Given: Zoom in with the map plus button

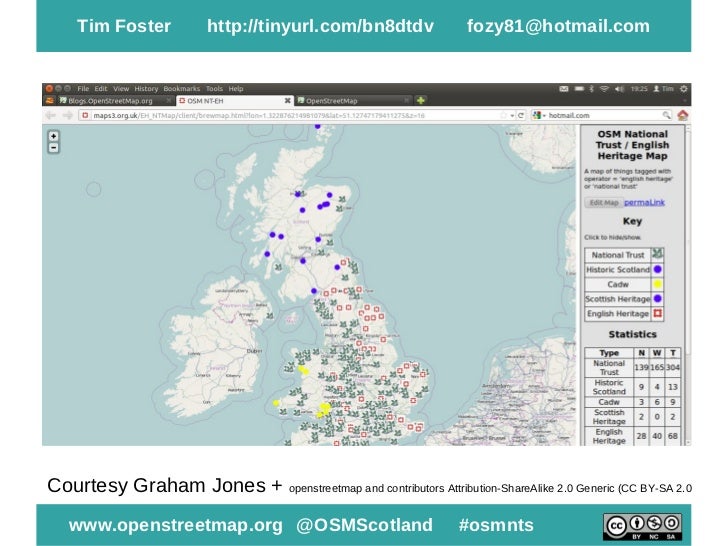Looking at the screenshot, I should [x=53, y=136].
